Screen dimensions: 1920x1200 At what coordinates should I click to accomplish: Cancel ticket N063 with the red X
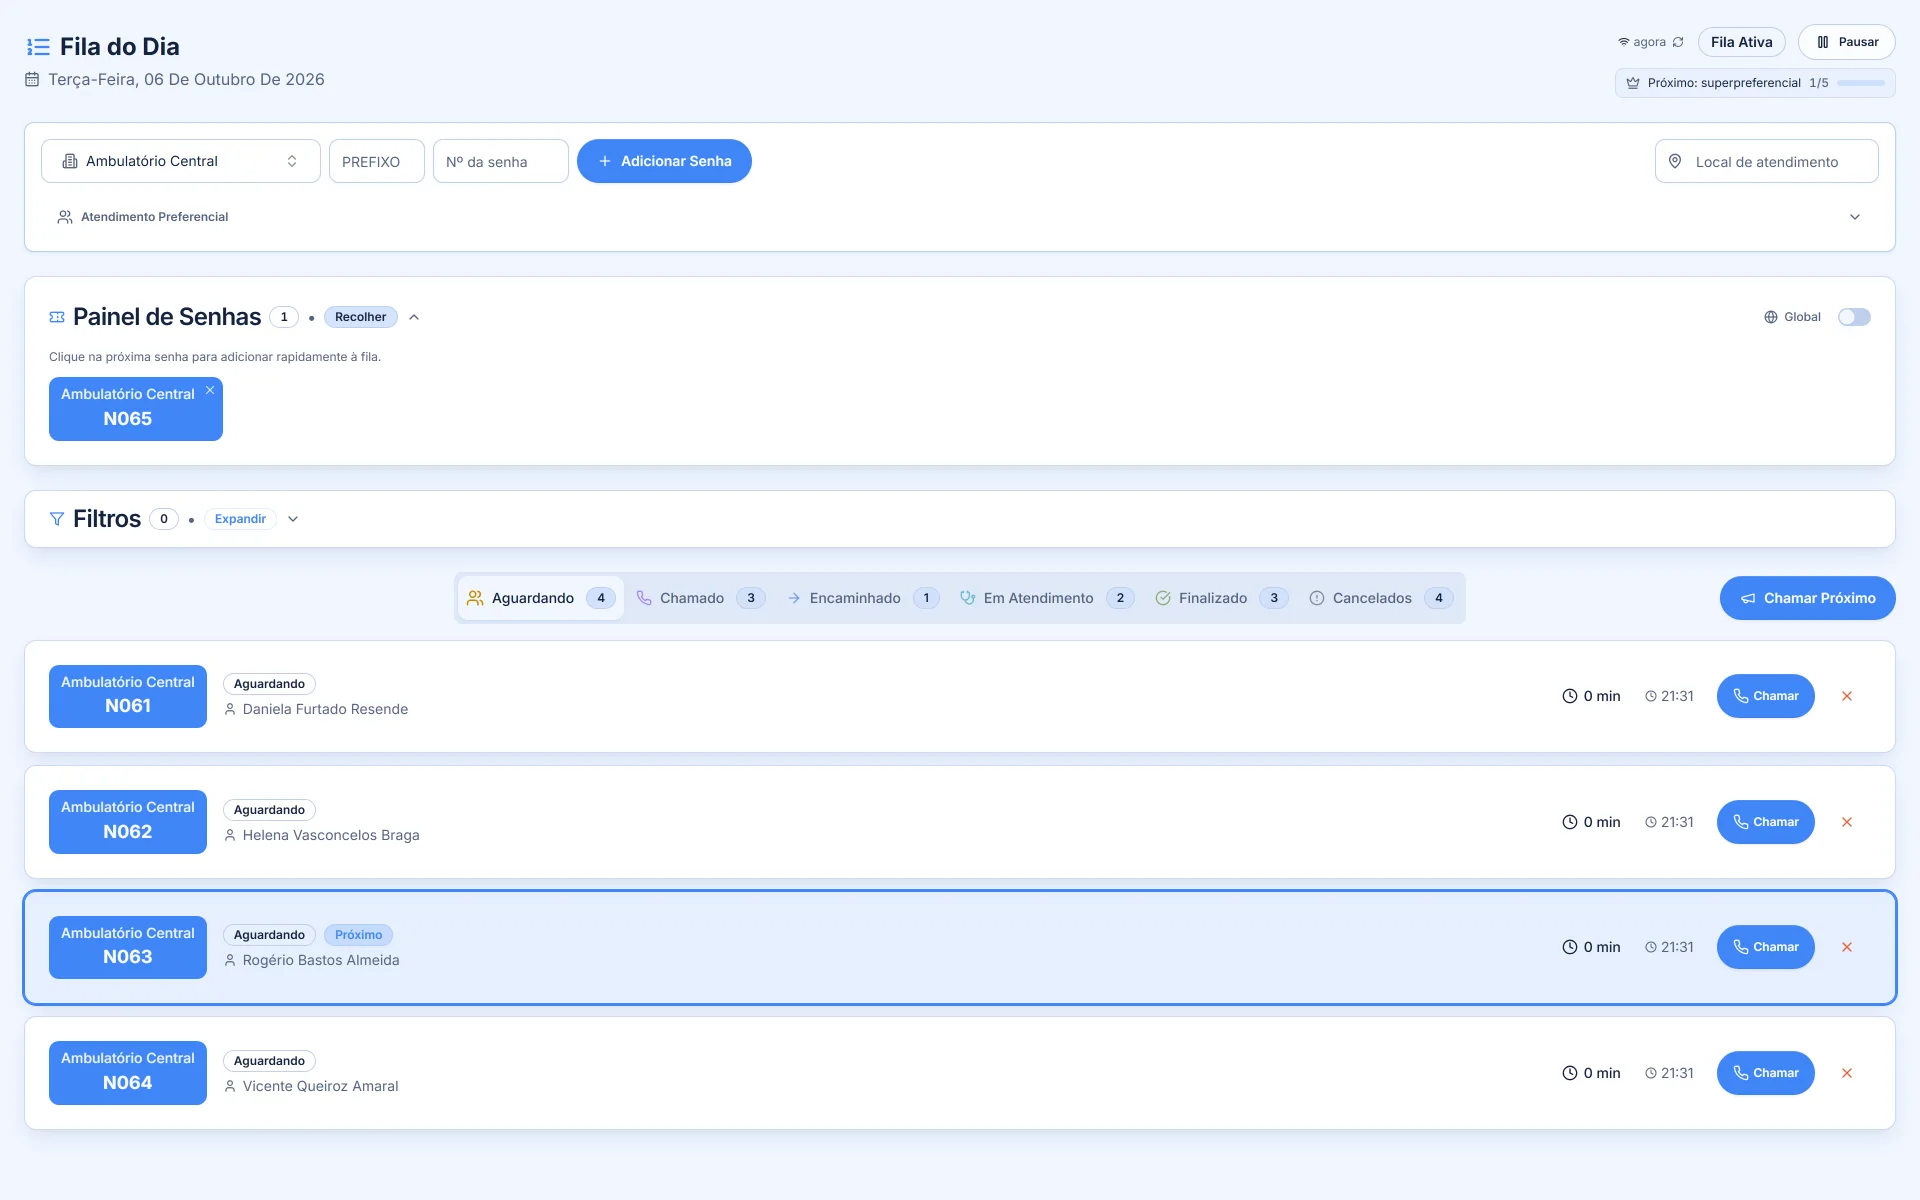pos(1847,947)
